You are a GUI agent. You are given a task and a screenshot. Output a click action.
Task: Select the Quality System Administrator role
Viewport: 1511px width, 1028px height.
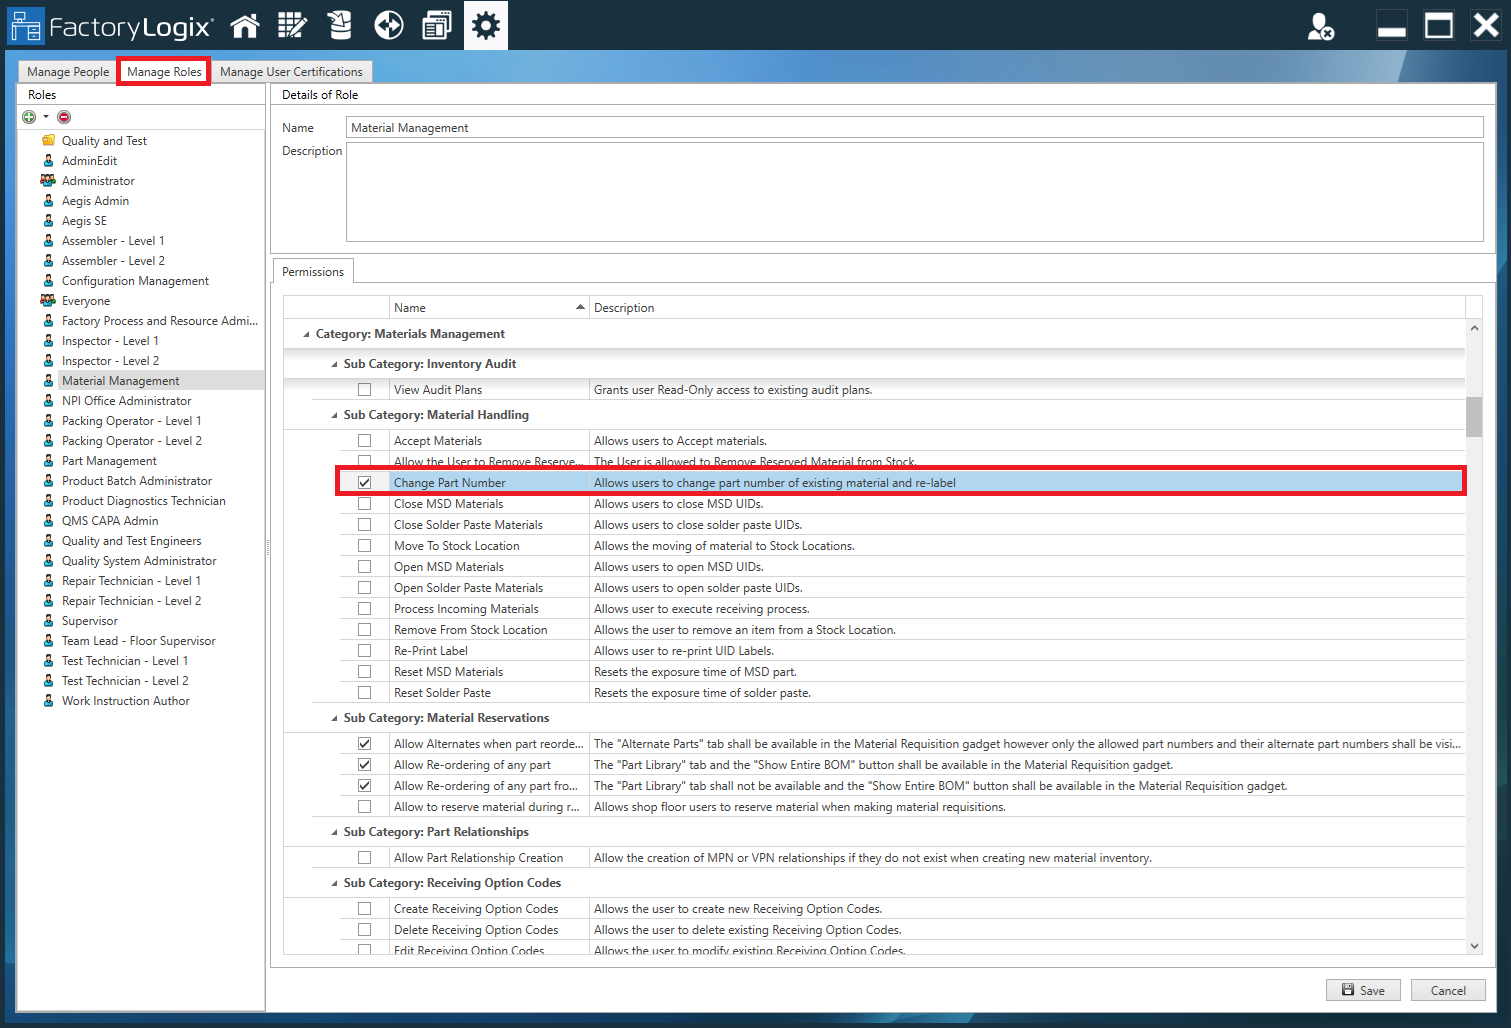pos(139,560)
